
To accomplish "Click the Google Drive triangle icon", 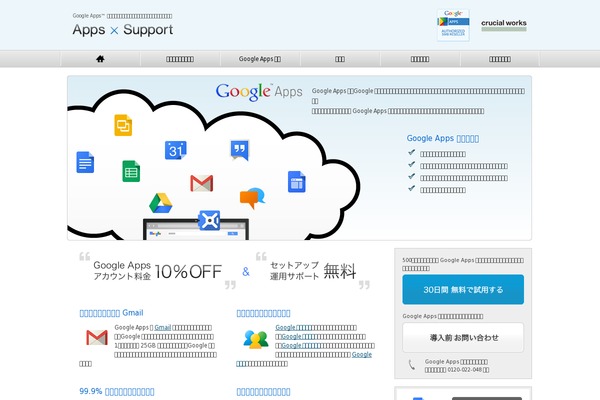I will 161,203.
